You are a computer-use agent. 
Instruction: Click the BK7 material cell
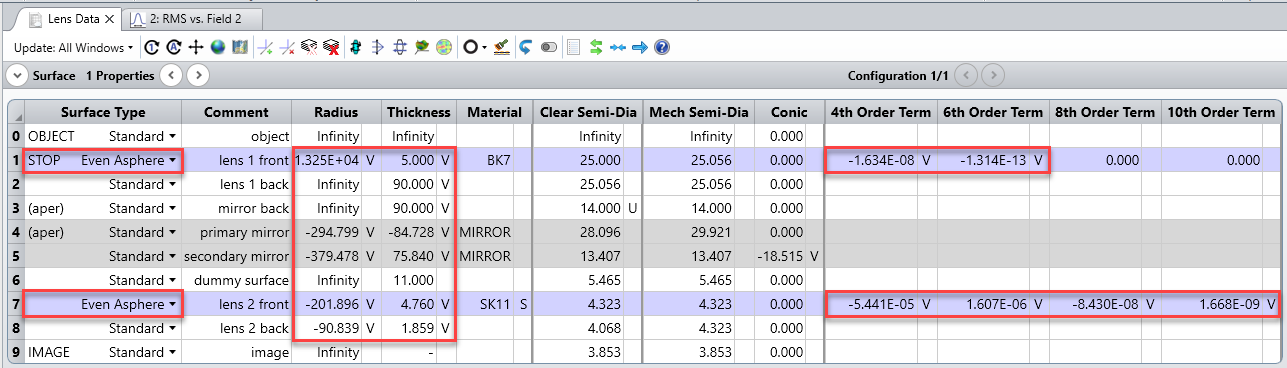[487, 160]
